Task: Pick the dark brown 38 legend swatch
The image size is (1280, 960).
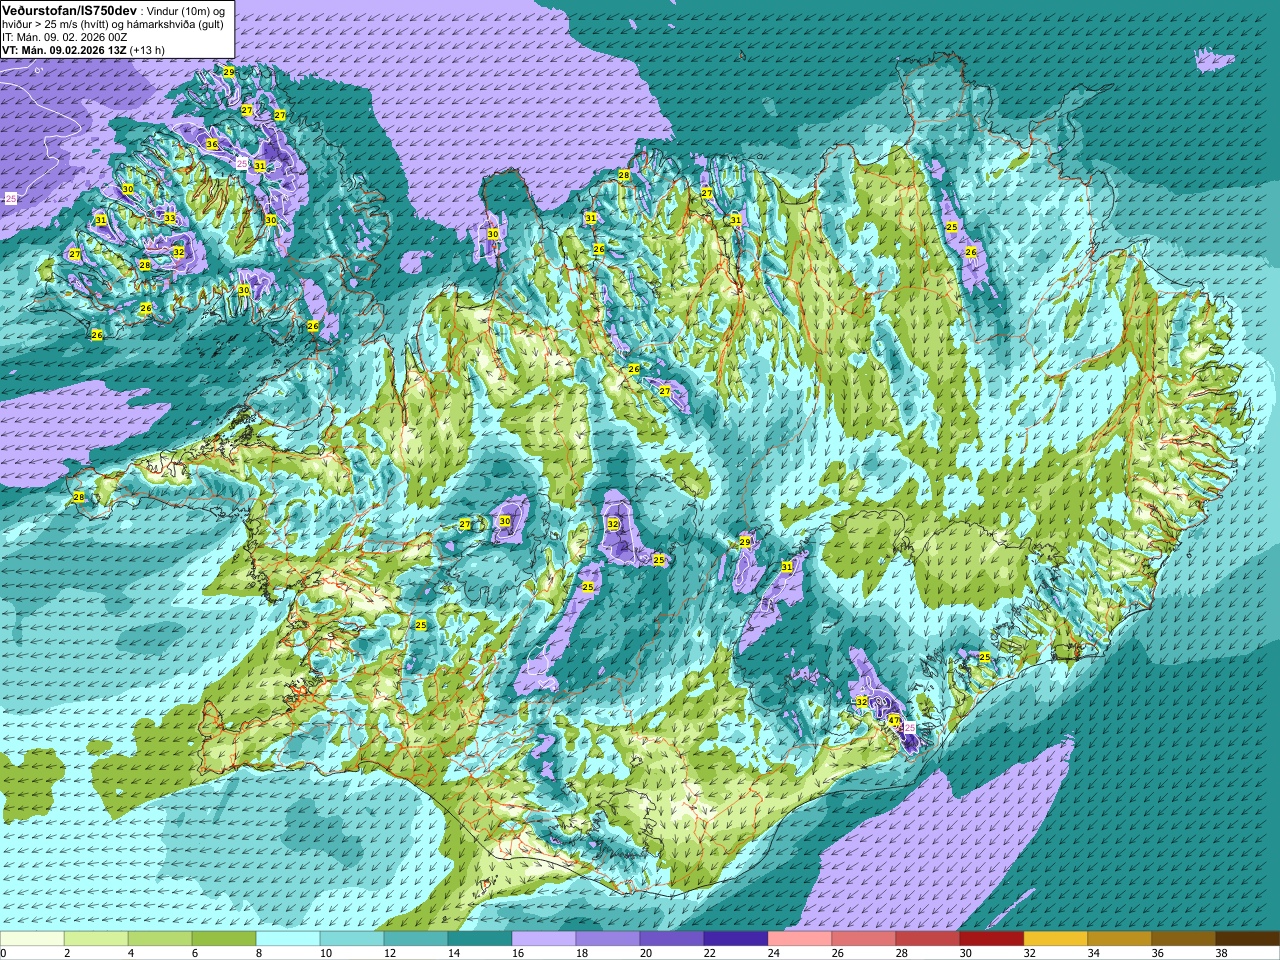Action: [1248, 938]
